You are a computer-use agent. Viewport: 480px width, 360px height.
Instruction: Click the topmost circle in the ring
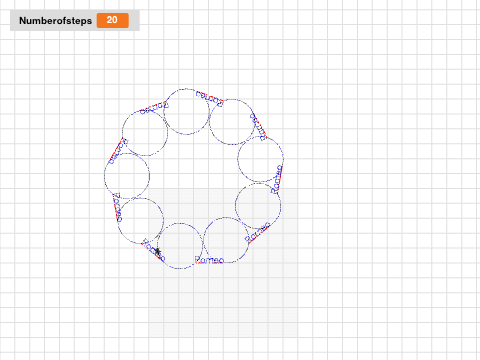click(186, 112)
